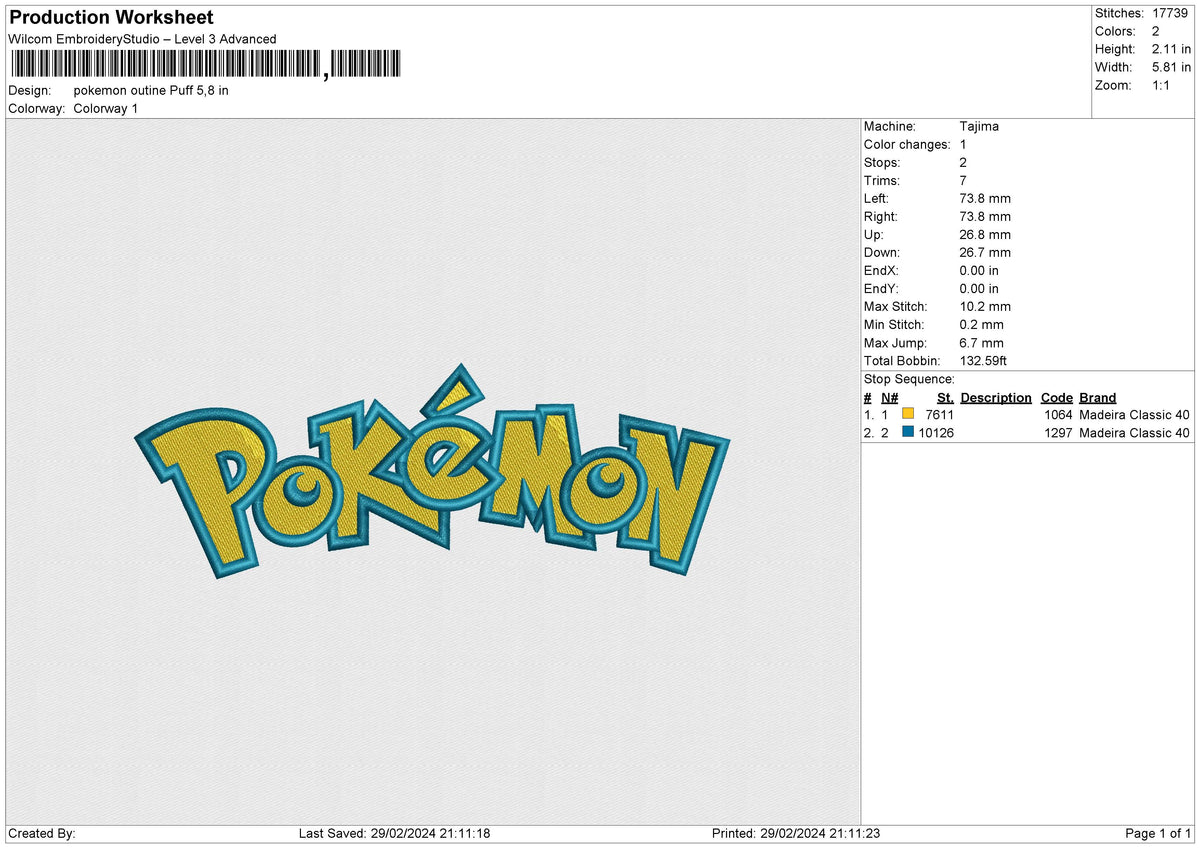Click the 'St.' column header

(x=945, y=397)
